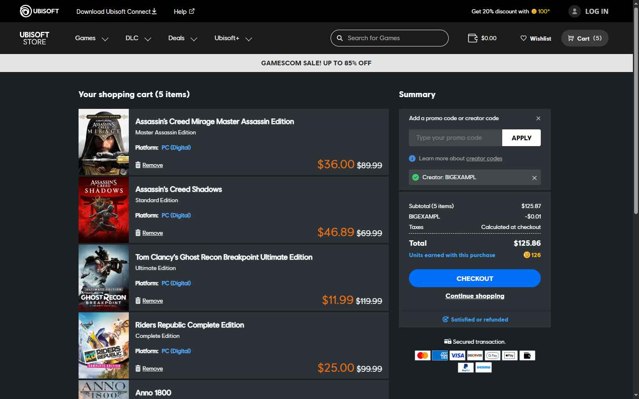Click the Venmo payment icon

coord(484,368)
